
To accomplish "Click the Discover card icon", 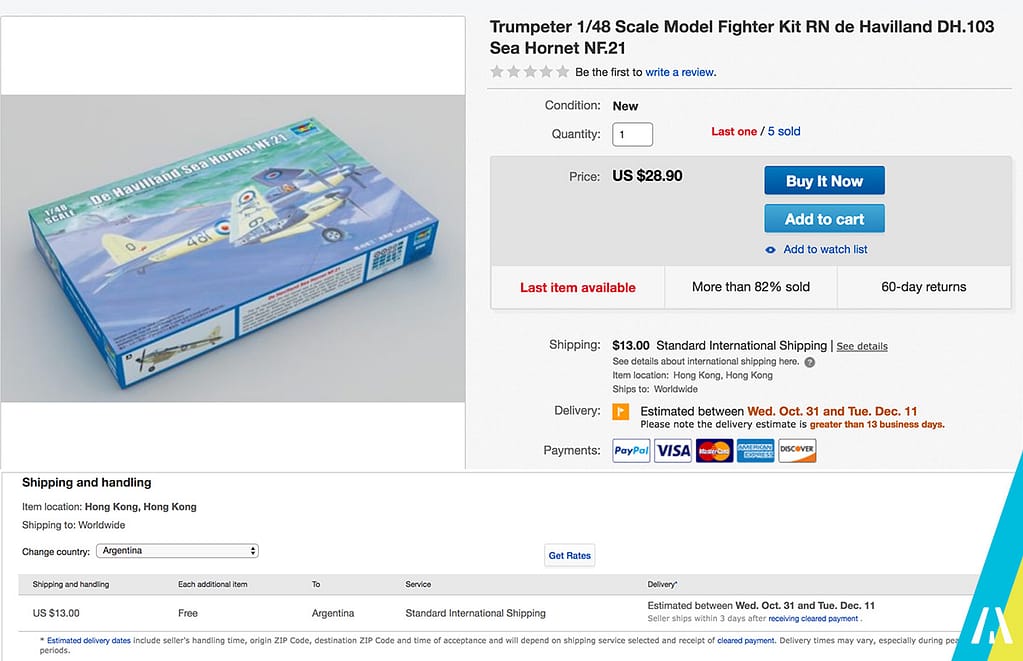I will 797,450.
